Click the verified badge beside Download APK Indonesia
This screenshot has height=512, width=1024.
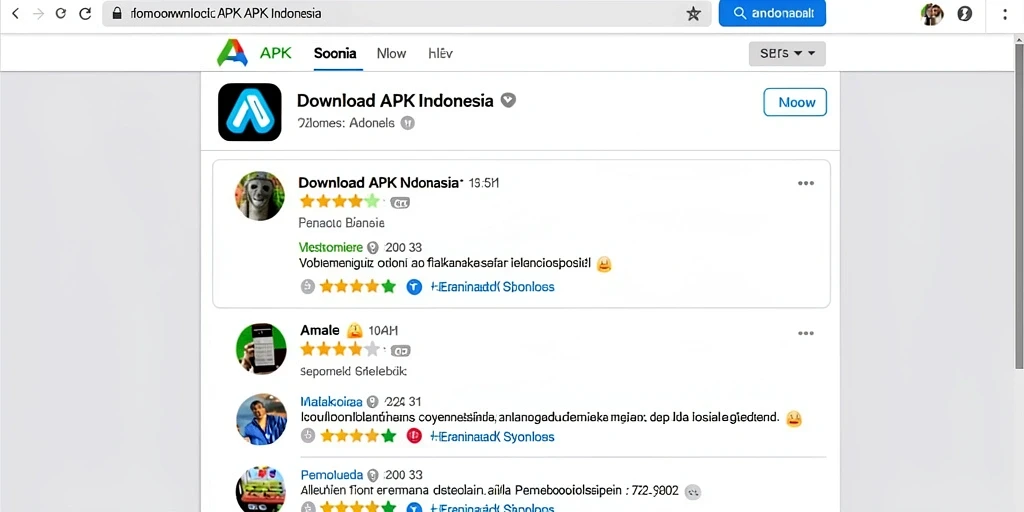[508, 101]
